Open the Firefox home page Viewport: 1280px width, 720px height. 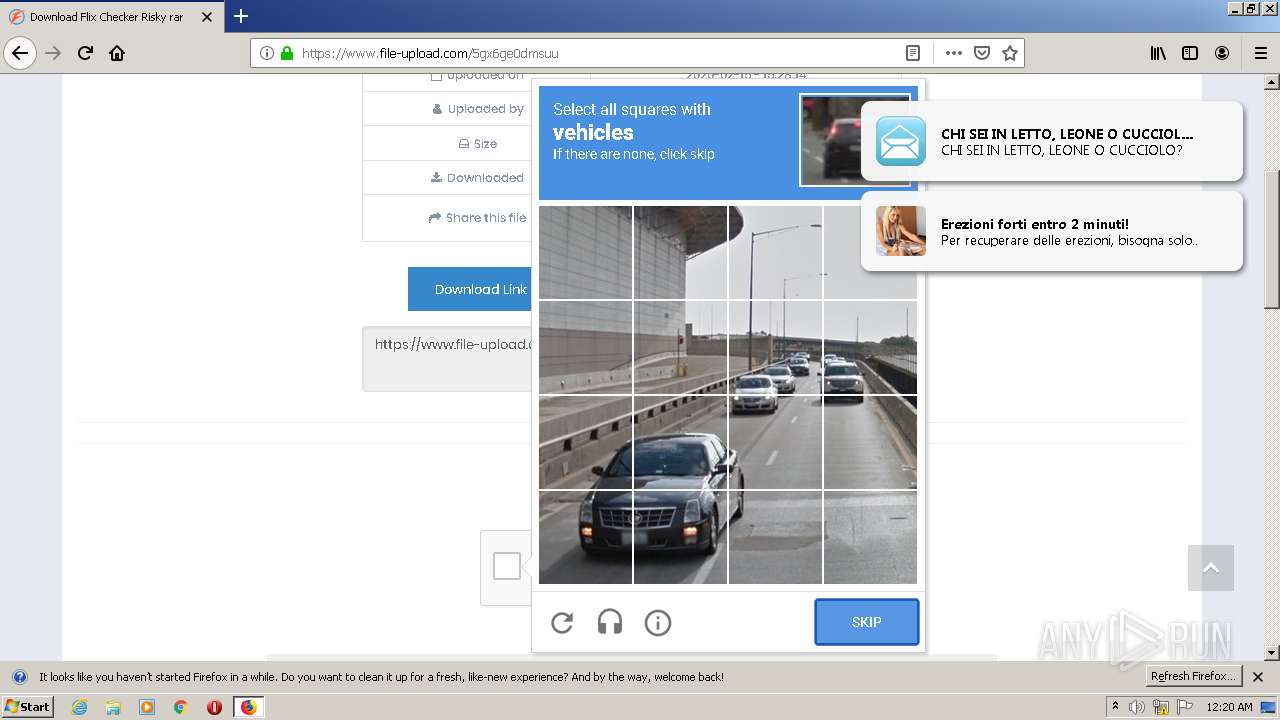click(x=117, y=53)
